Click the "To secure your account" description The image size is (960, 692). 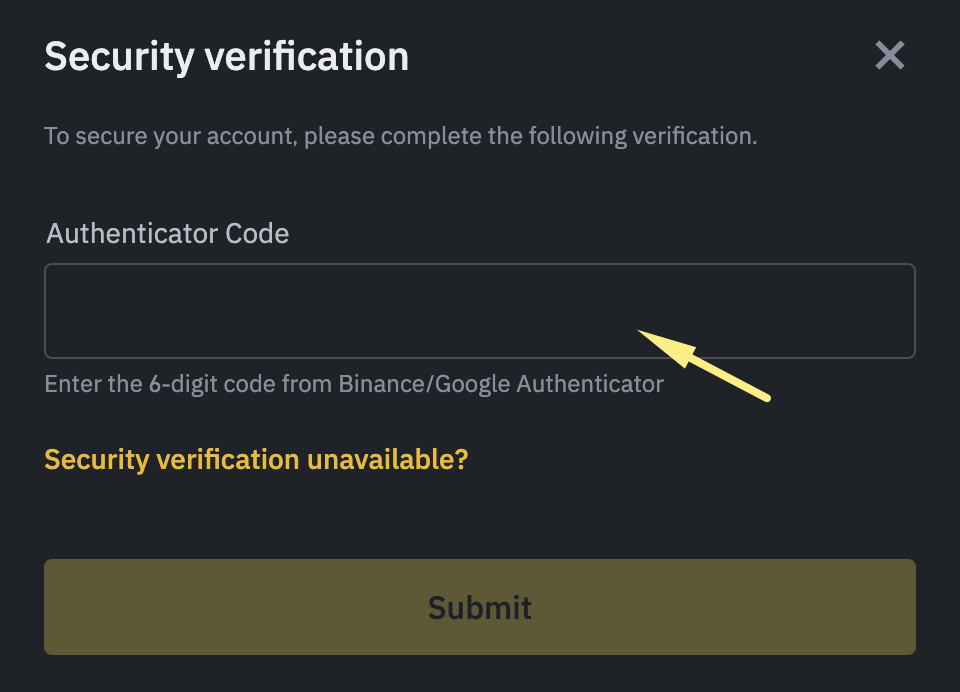click(400, 136)
